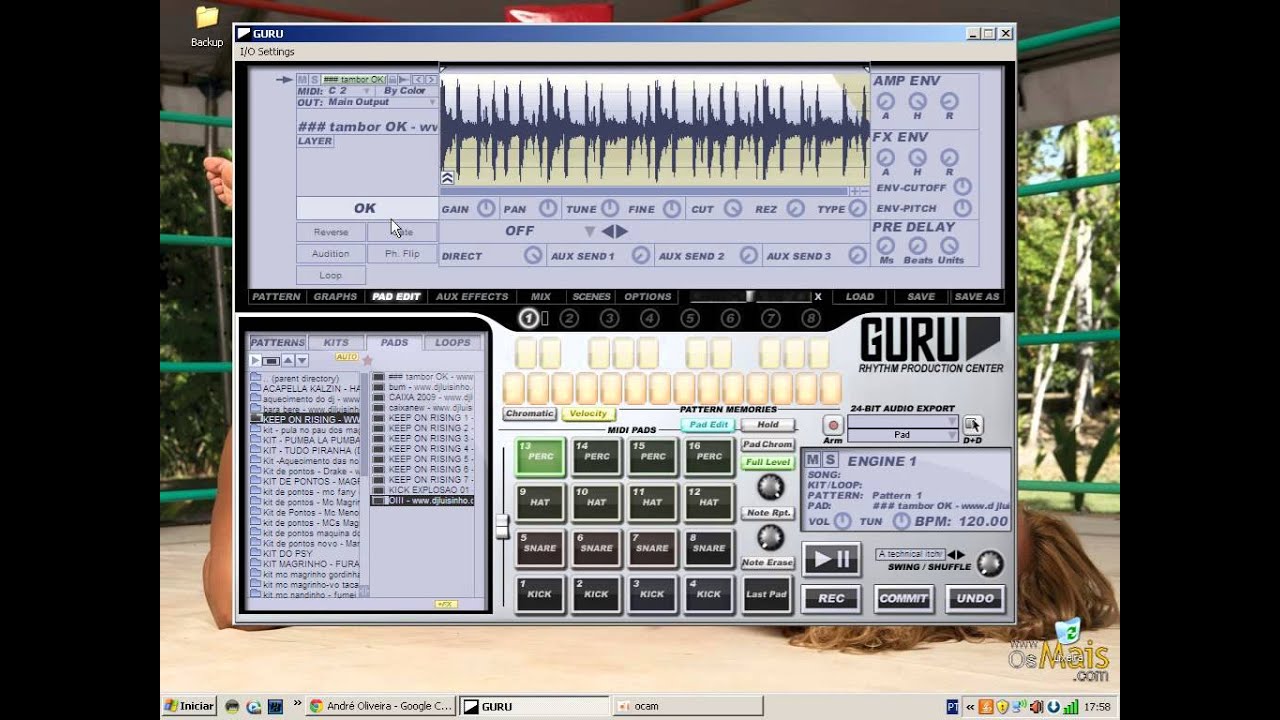Screen dimensions: 1280x720
Task: Adjust the PAN knob
Action: pyautogui.click(x=548, y=208)
